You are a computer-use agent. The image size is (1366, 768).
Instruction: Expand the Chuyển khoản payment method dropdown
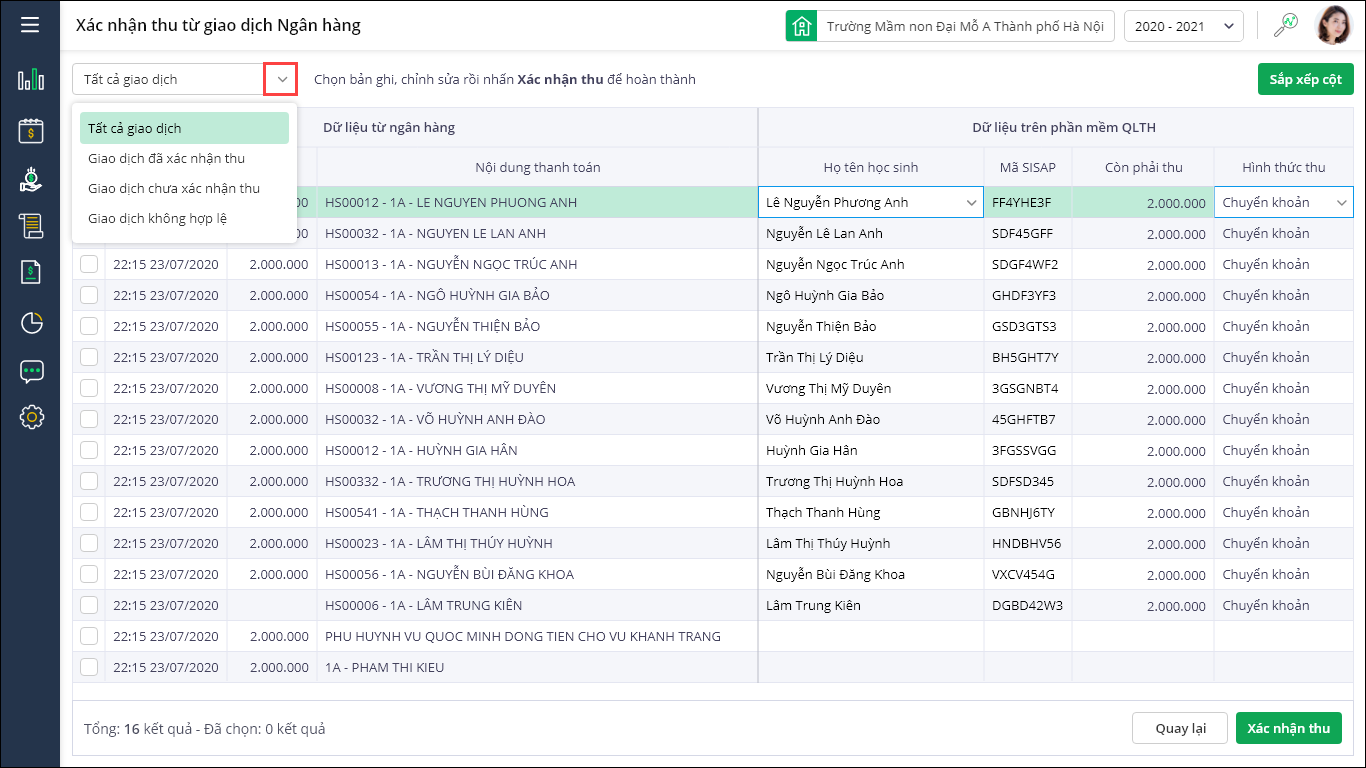tap(1341, 203)
